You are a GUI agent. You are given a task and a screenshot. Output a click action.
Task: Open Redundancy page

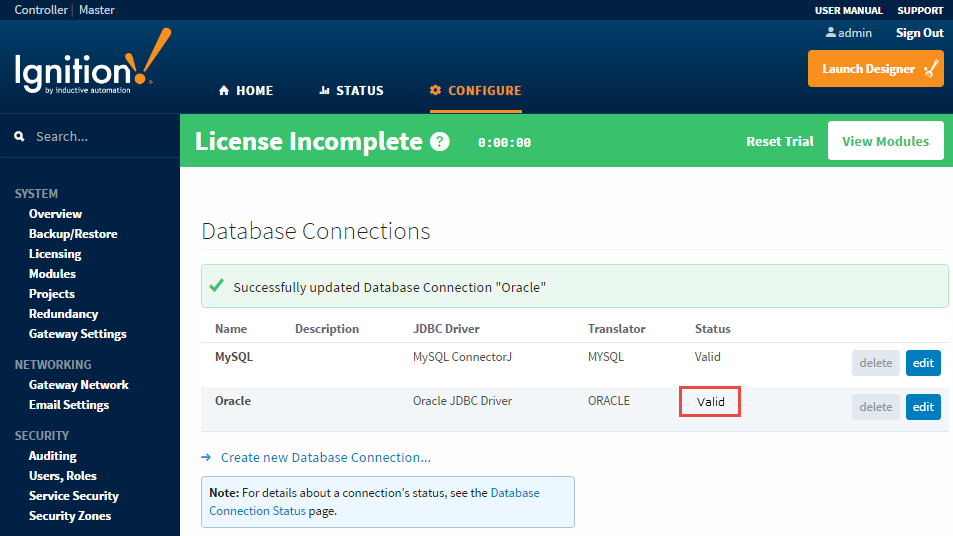click(x=63, y=314)
